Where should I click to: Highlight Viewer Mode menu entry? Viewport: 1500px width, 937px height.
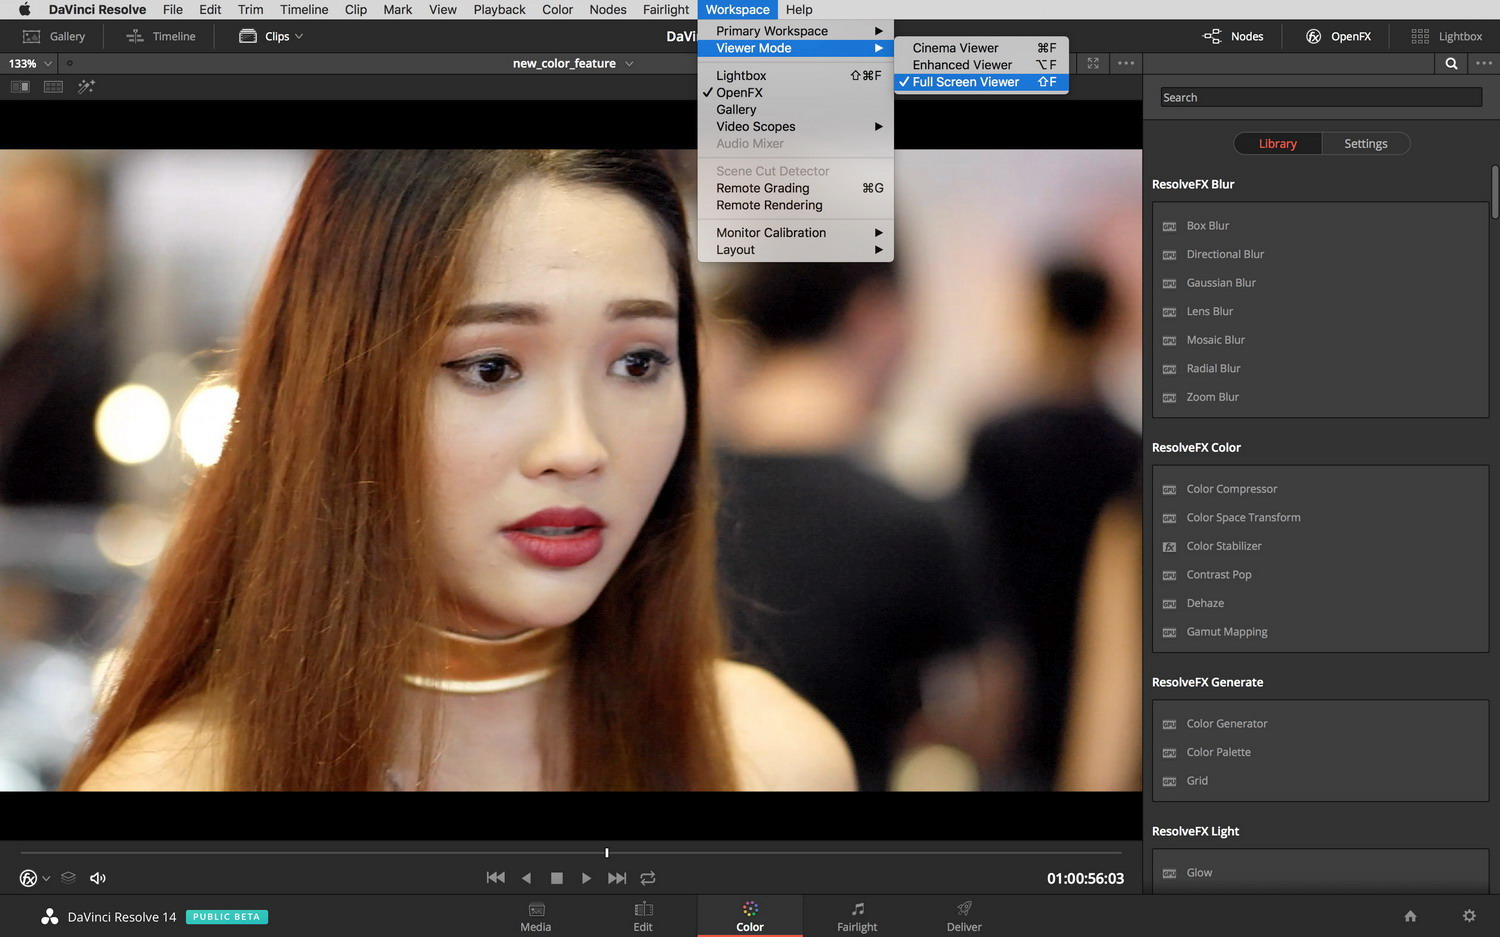tap(795, 48)
